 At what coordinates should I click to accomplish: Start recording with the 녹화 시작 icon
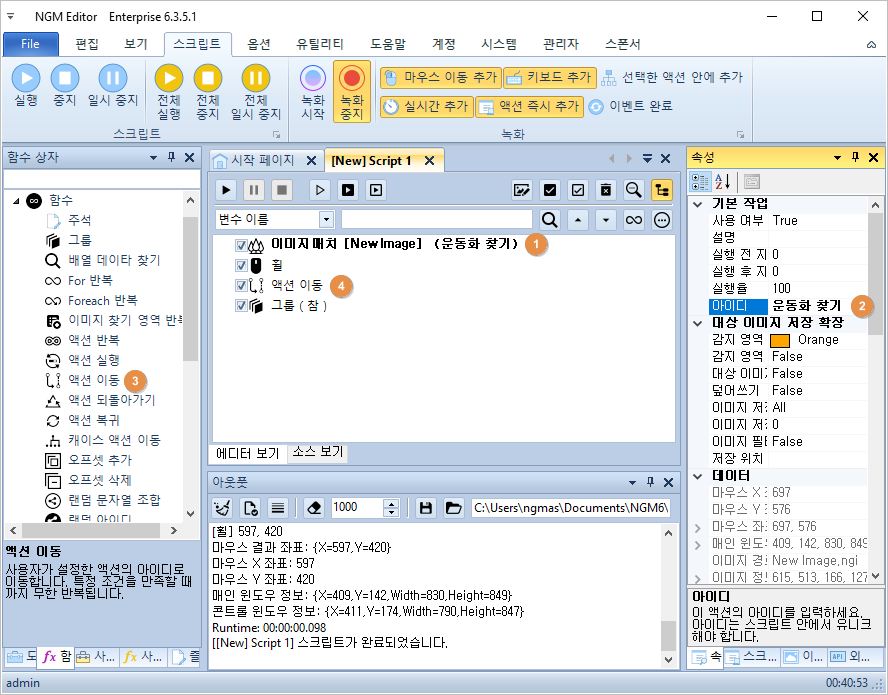[313, 78]
